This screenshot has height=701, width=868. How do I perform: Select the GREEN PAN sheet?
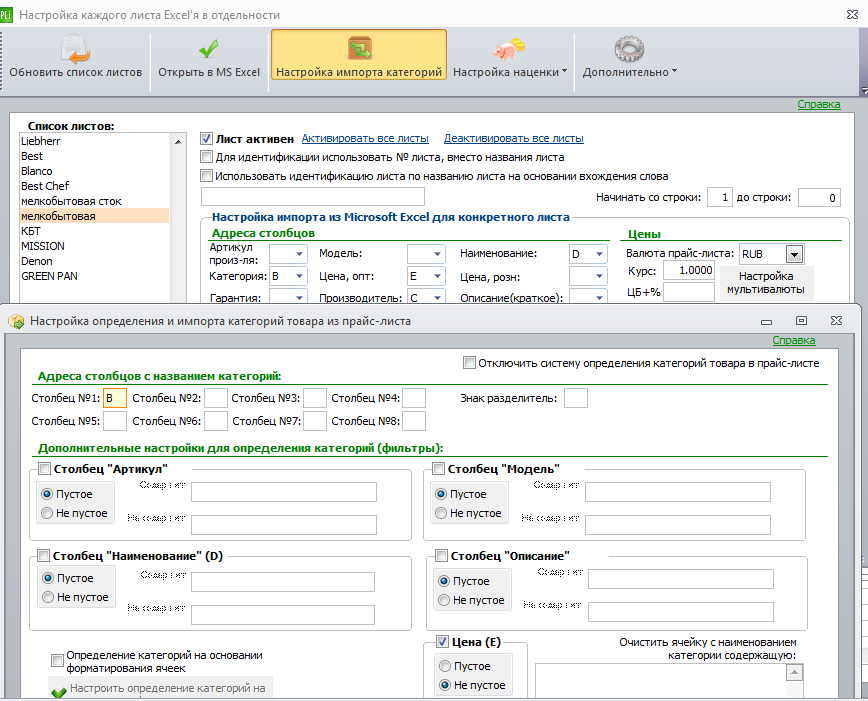pyautogui.click(x=94, y=276)
